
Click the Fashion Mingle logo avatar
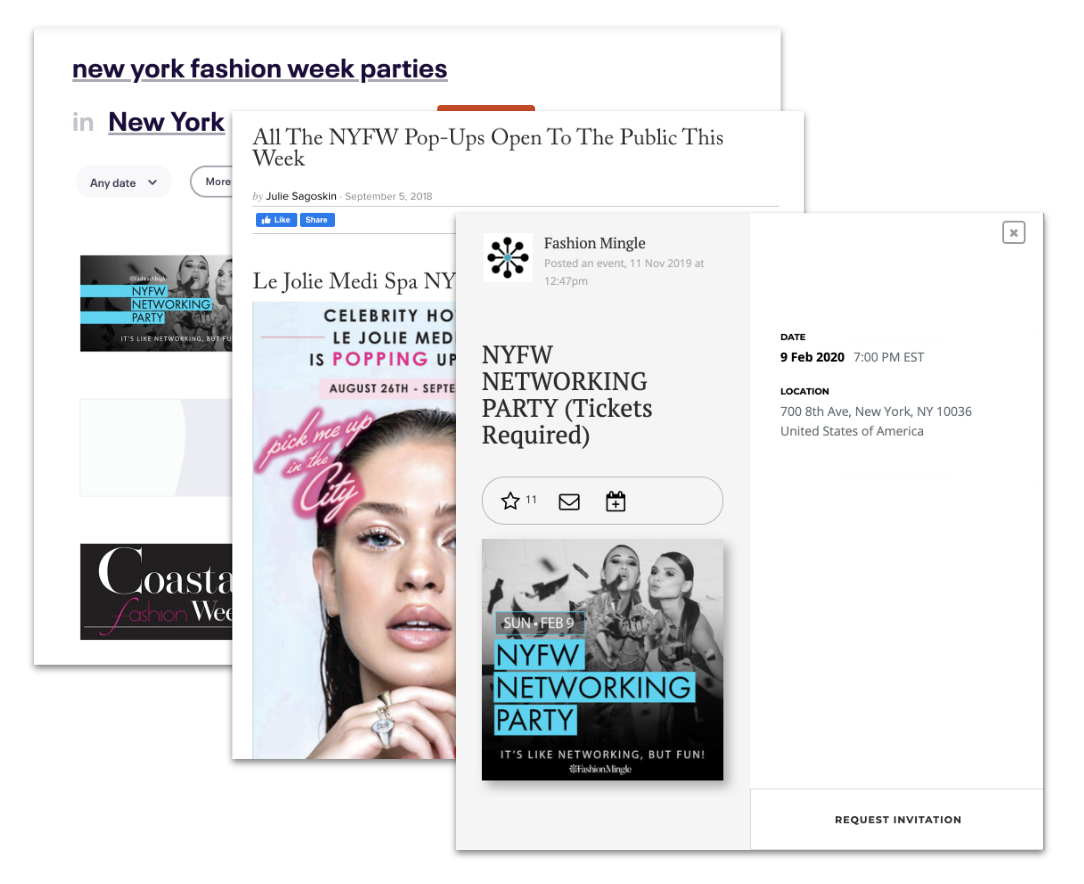pos(507,258)
